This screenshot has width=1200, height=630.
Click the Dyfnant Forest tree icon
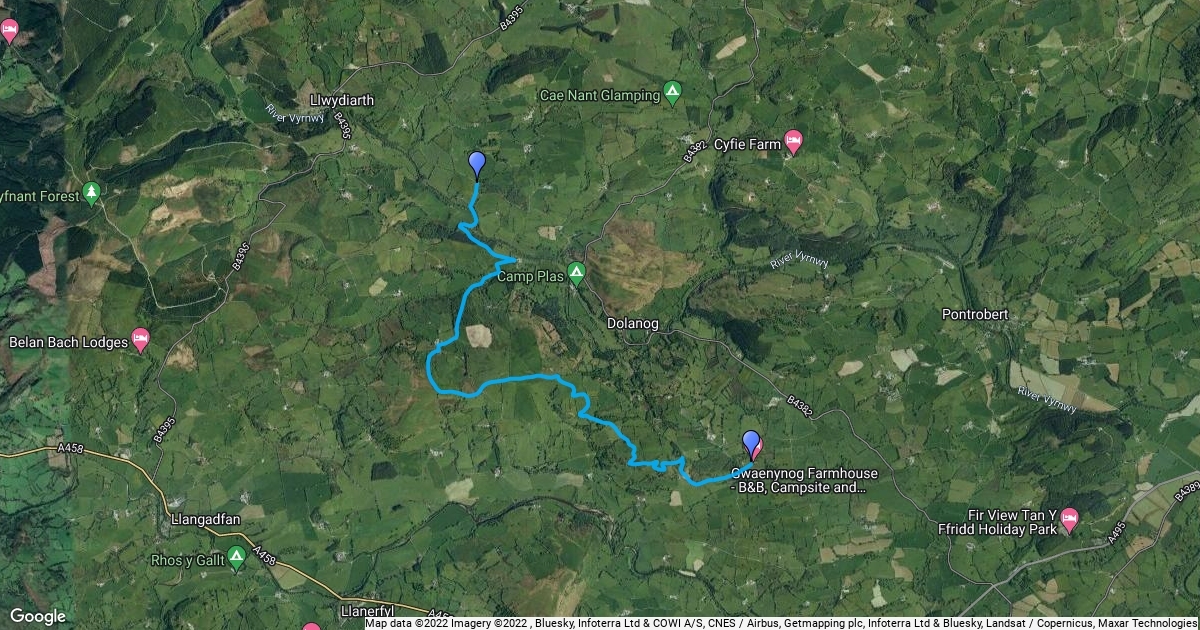point(92,192)
